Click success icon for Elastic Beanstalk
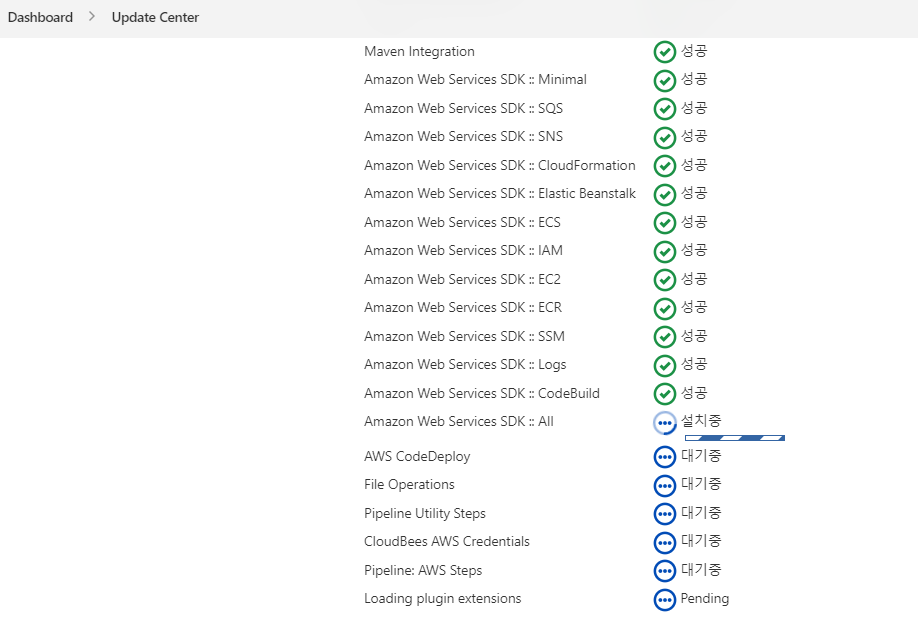Screen dimensions: 918x637 pyautogui.click(x=664, y=194)
